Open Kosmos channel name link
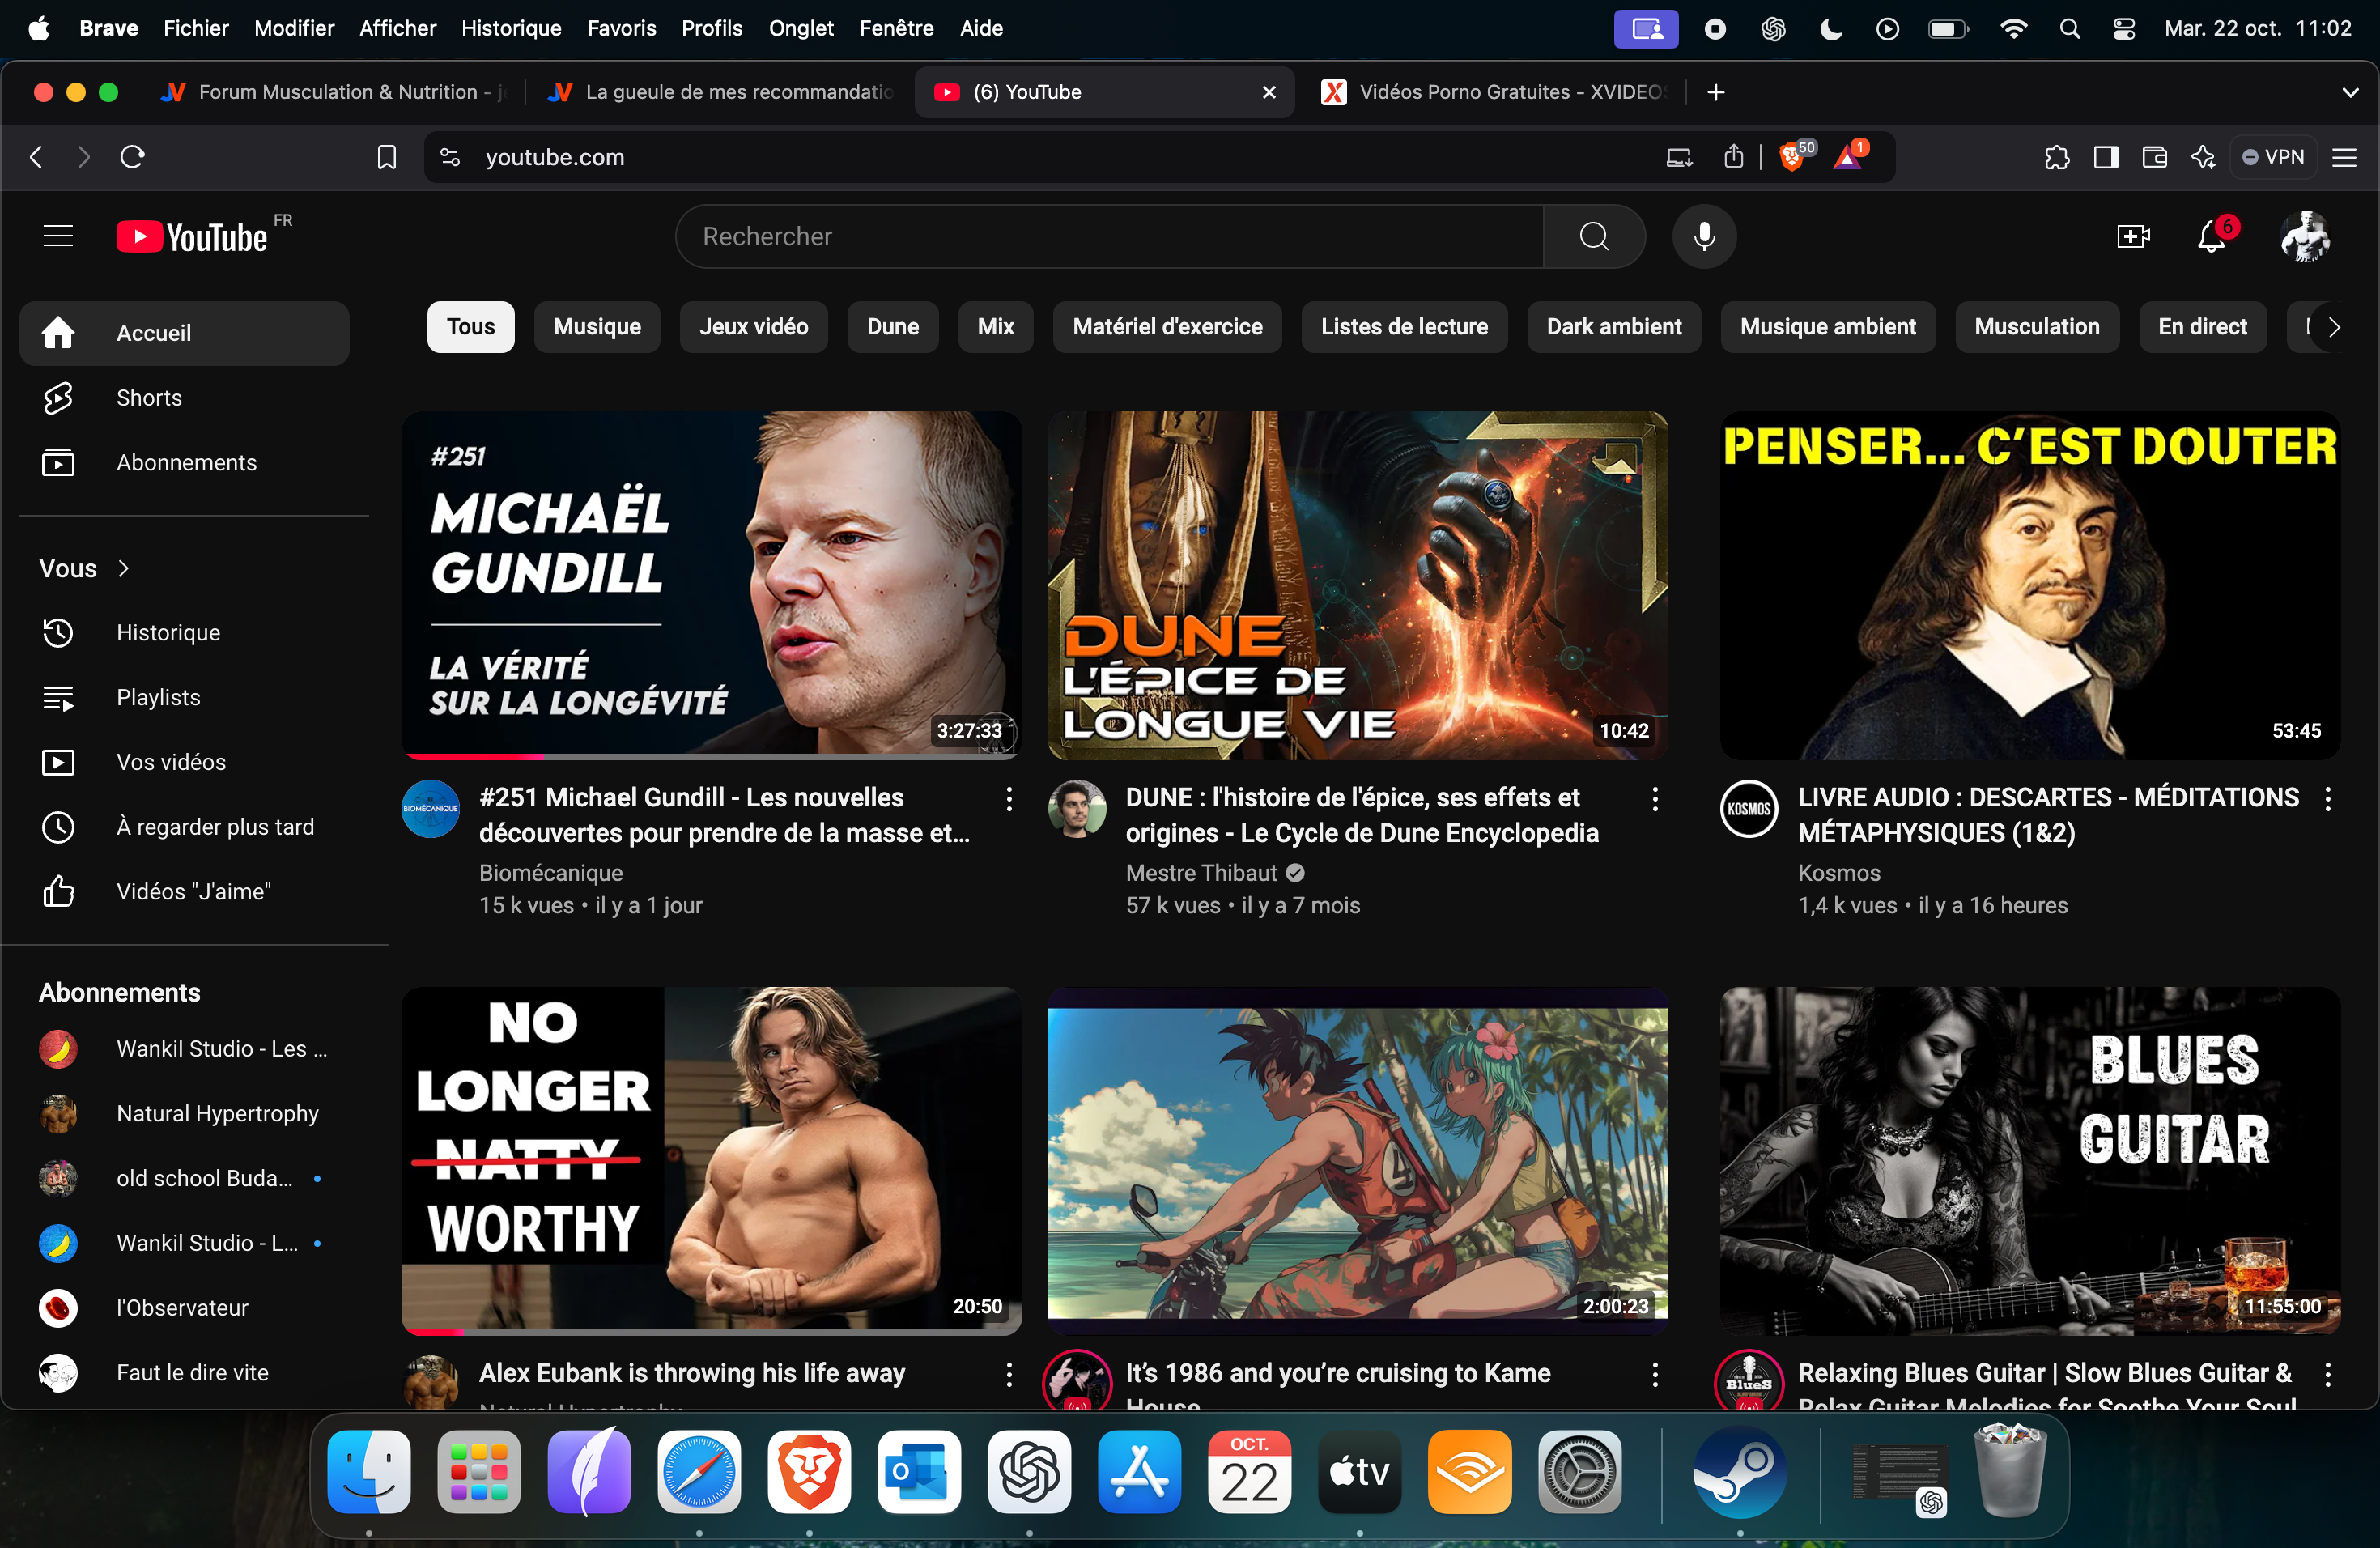The height and width of the screenshot is (1548, 2380). tap(1838, 873)
